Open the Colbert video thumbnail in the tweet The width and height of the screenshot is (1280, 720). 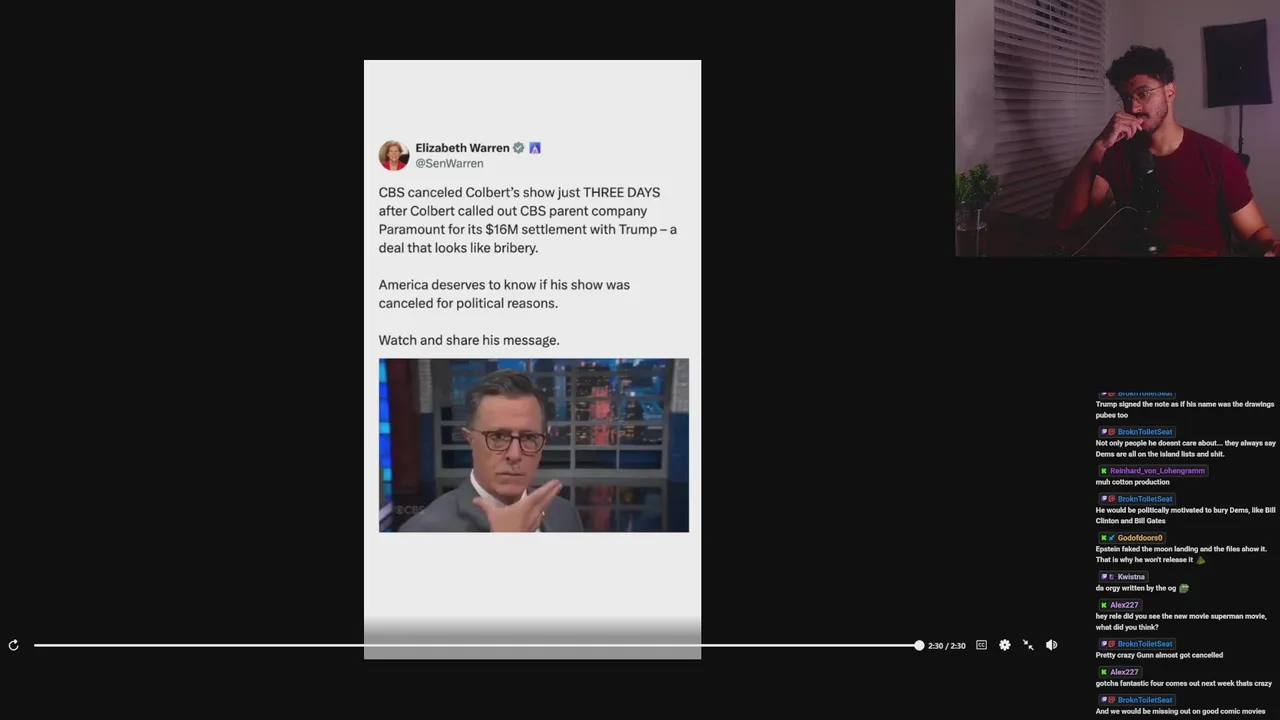click(533, 445)
